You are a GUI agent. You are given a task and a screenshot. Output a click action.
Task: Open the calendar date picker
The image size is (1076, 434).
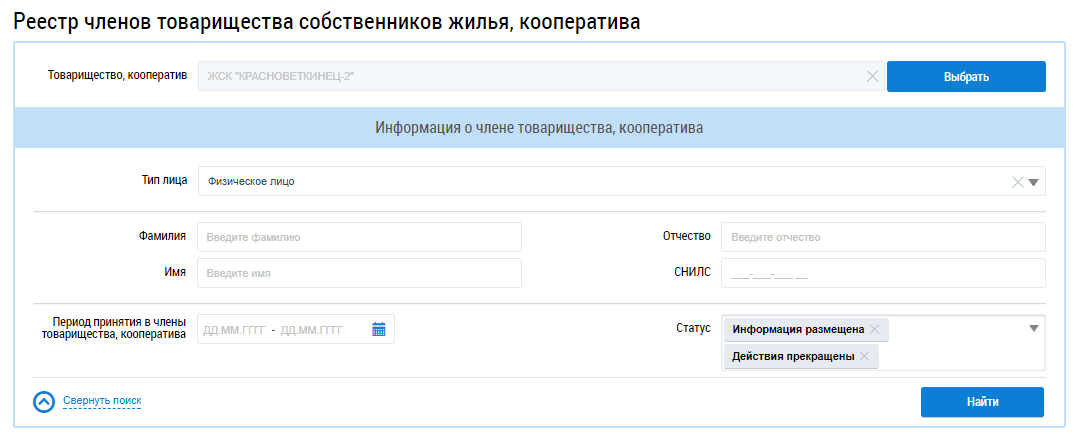click(379, 329)
